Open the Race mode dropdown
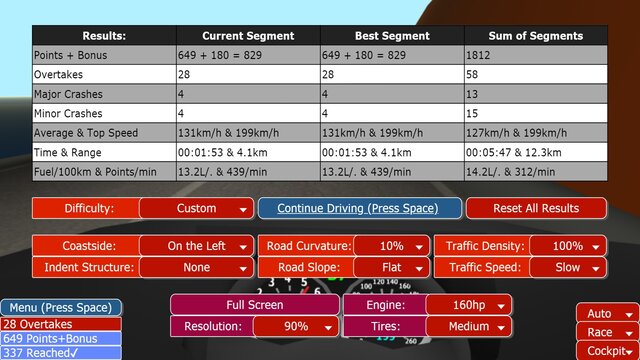Viewport: 640px width, 360px height. [608, 332]
